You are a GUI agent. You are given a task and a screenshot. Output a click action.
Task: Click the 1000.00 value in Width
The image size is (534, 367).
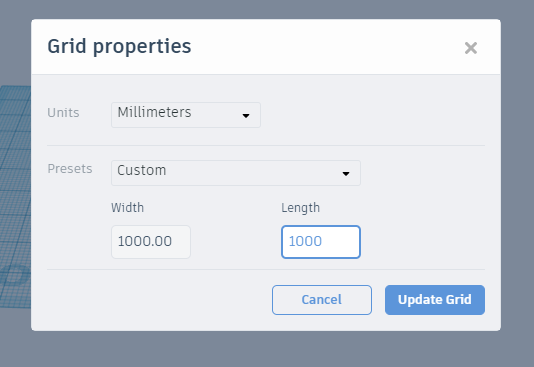point(145,241)
